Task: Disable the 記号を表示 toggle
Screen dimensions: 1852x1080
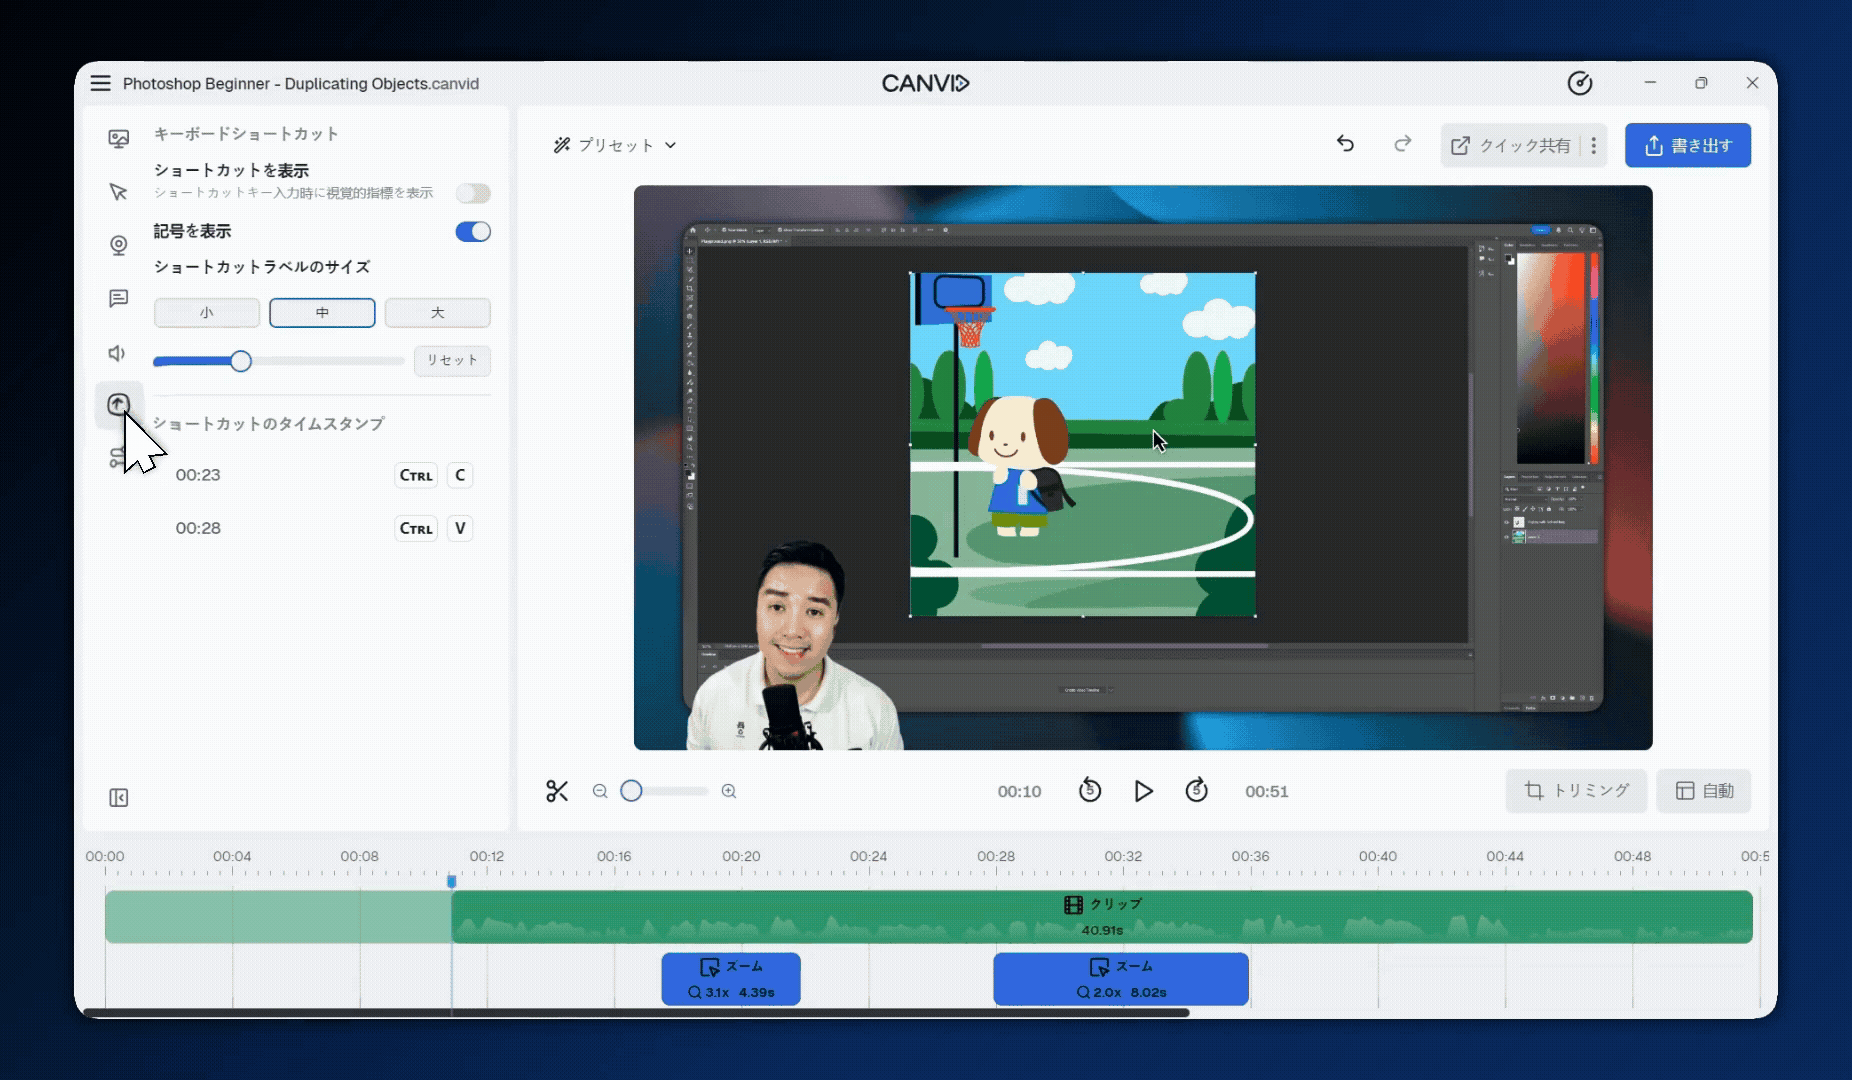Action: tap(473, 232)
